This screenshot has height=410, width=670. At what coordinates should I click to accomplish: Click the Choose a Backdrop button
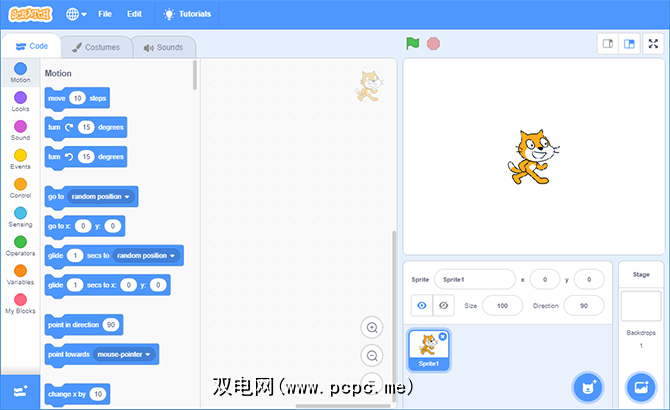tap(641, 387)
